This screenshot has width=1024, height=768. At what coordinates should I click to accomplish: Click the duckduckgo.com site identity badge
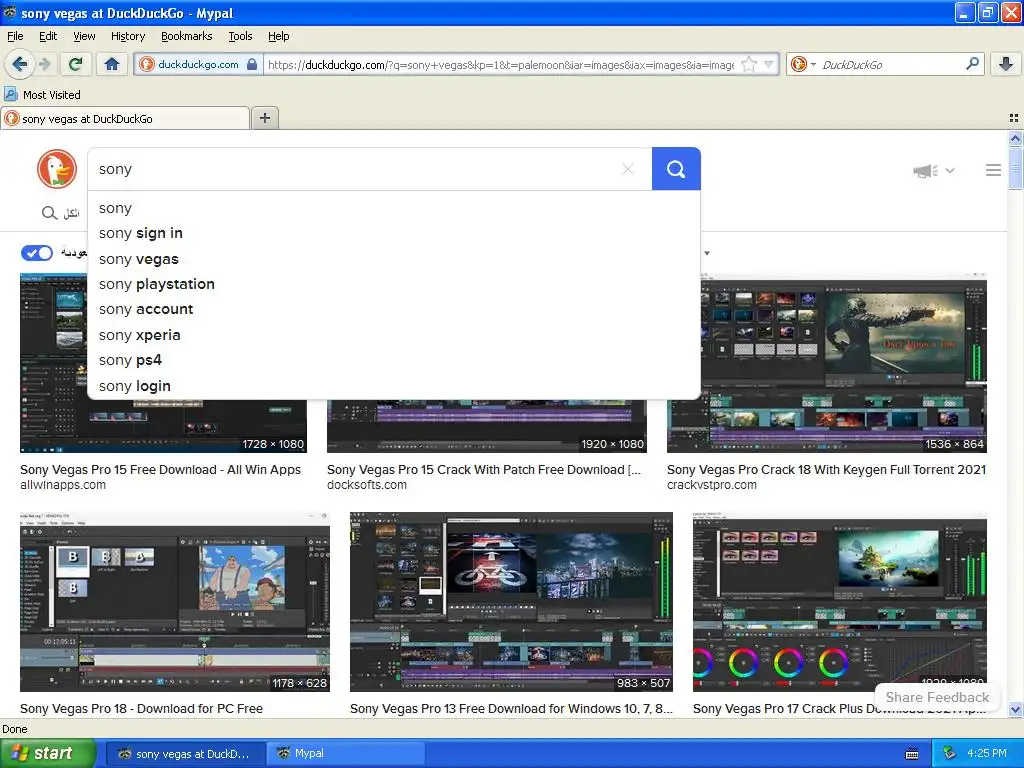click(x=198, y=64)
